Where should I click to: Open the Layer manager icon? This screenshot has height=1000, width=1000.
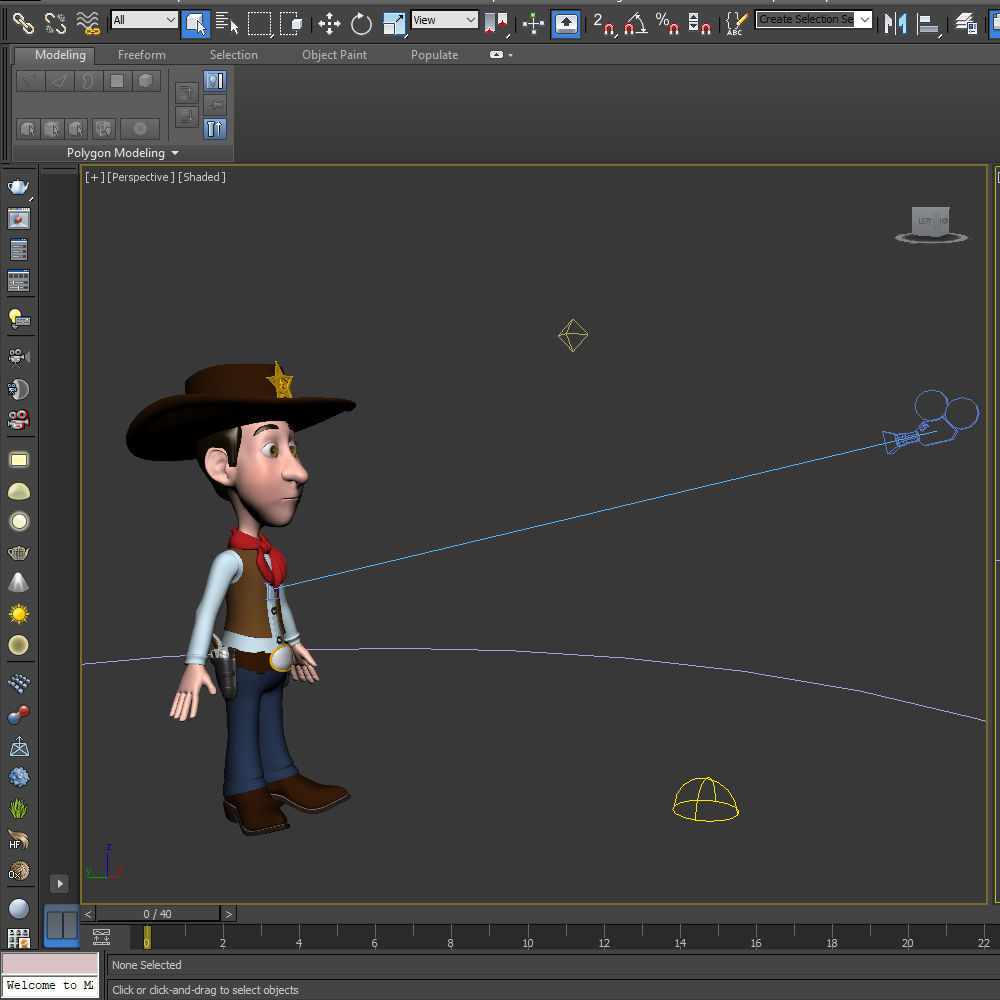click(x=966, y=24)
